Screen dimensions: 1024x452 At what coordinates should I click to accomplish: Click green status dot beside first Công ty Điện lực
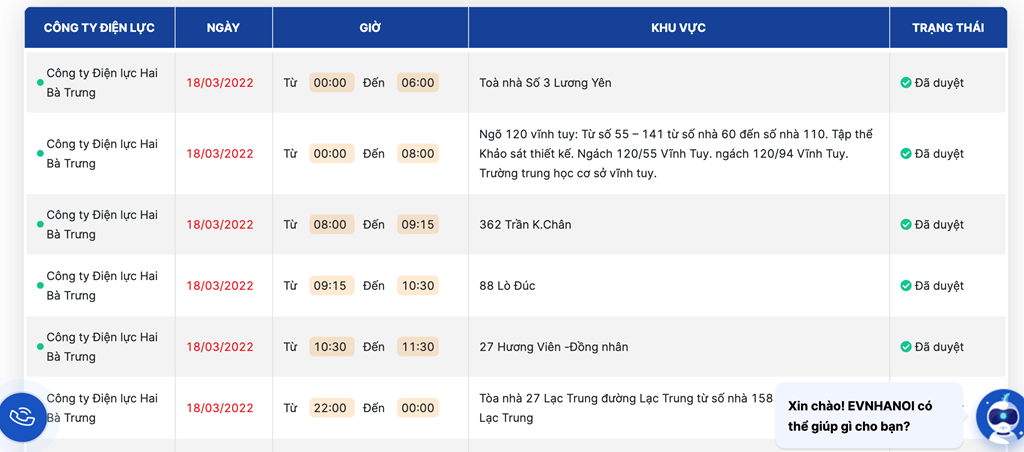click(x=40, y=83)
